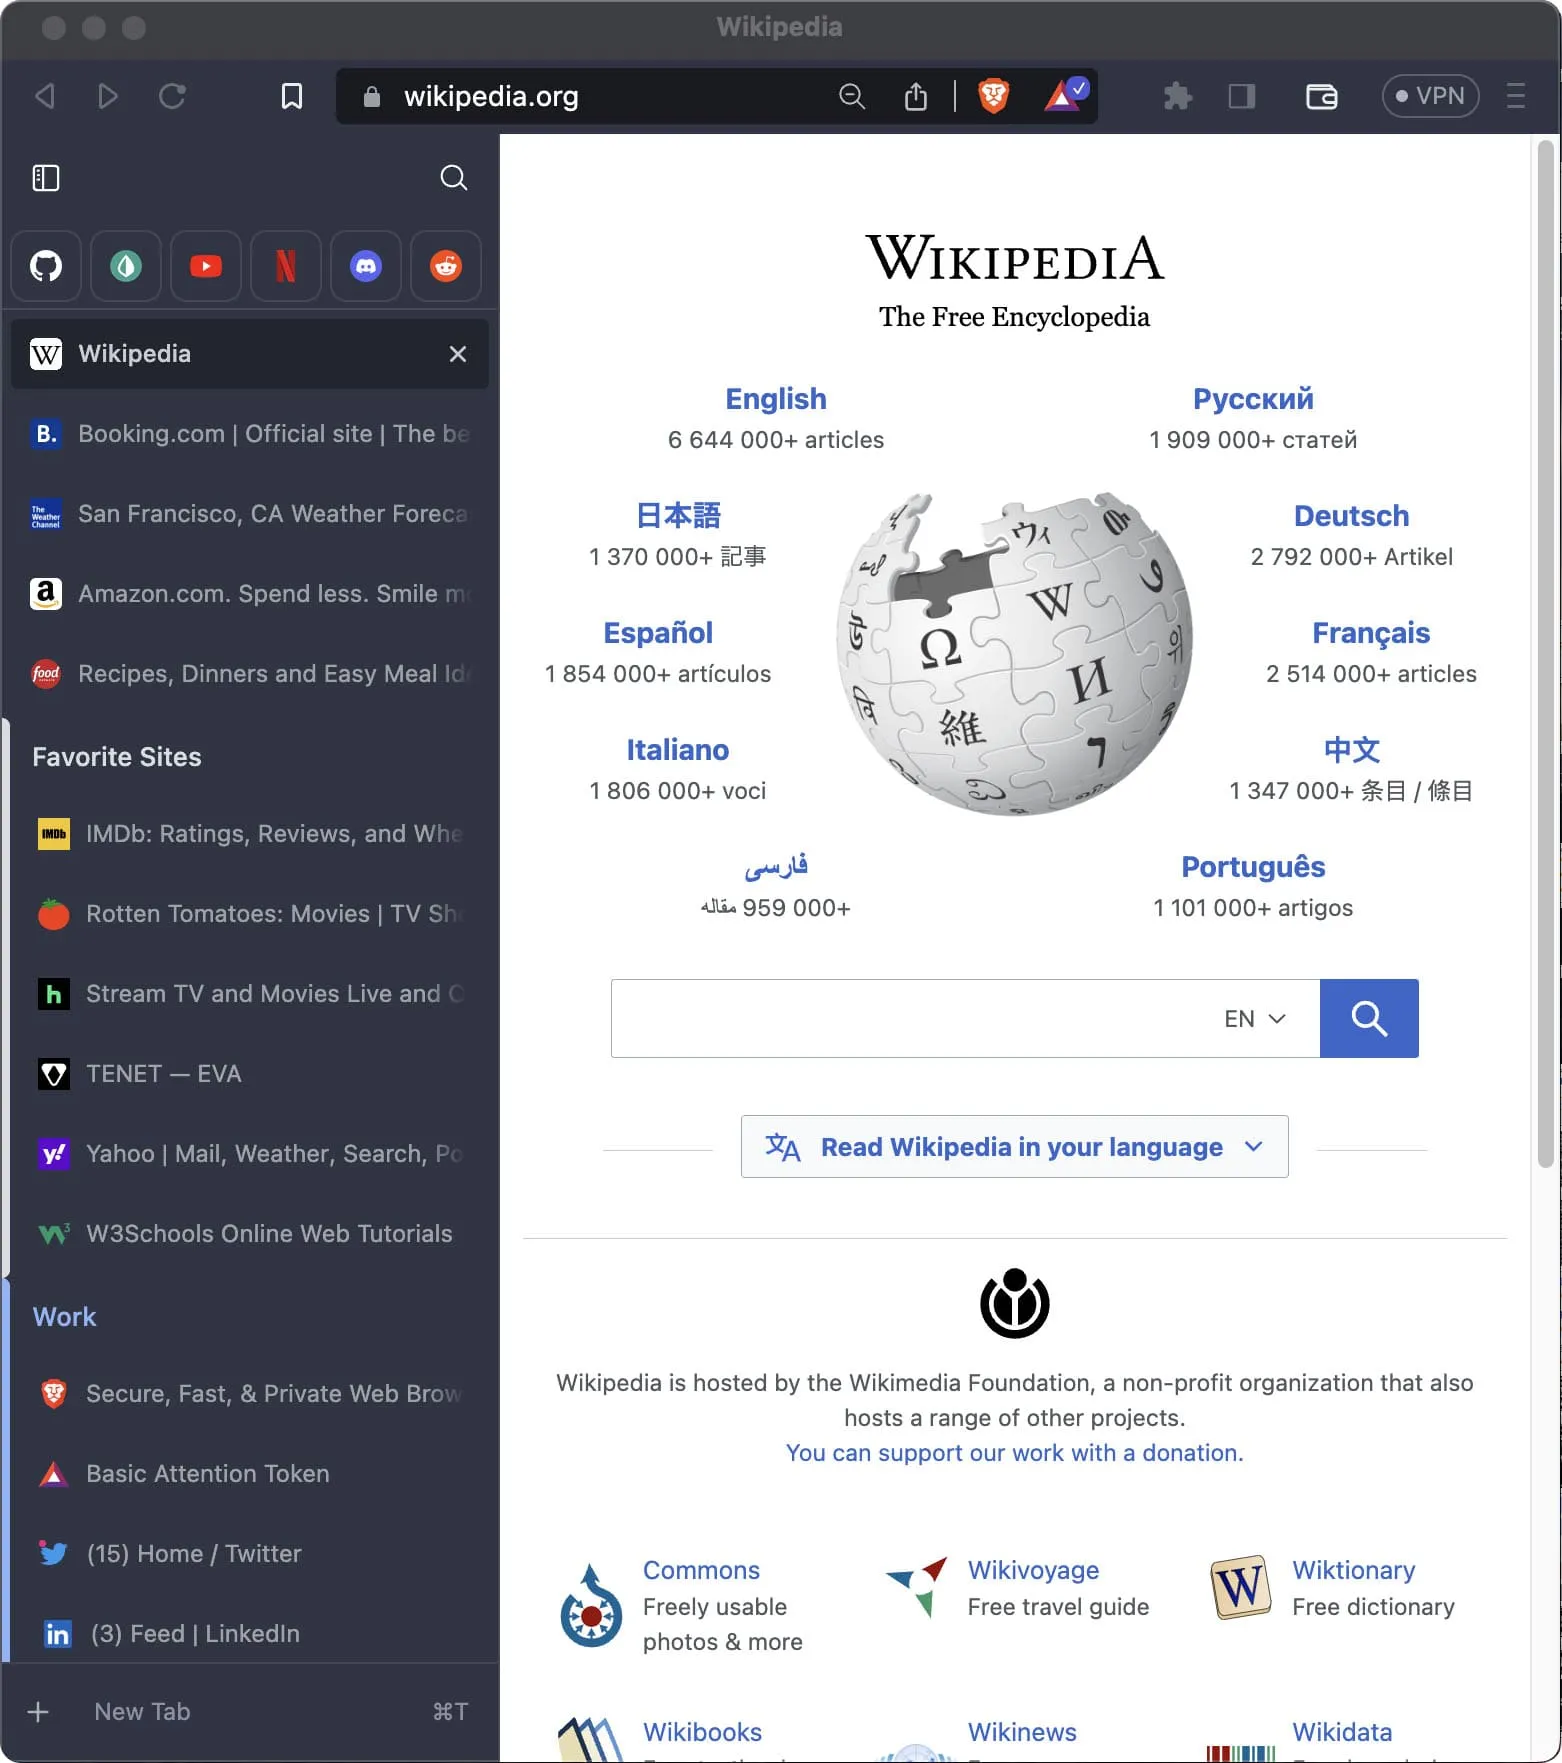The width and height of the screenshot is (1562, 1763).
Task: Switch to the Booking.com tab
Action: tap(250, 434)
